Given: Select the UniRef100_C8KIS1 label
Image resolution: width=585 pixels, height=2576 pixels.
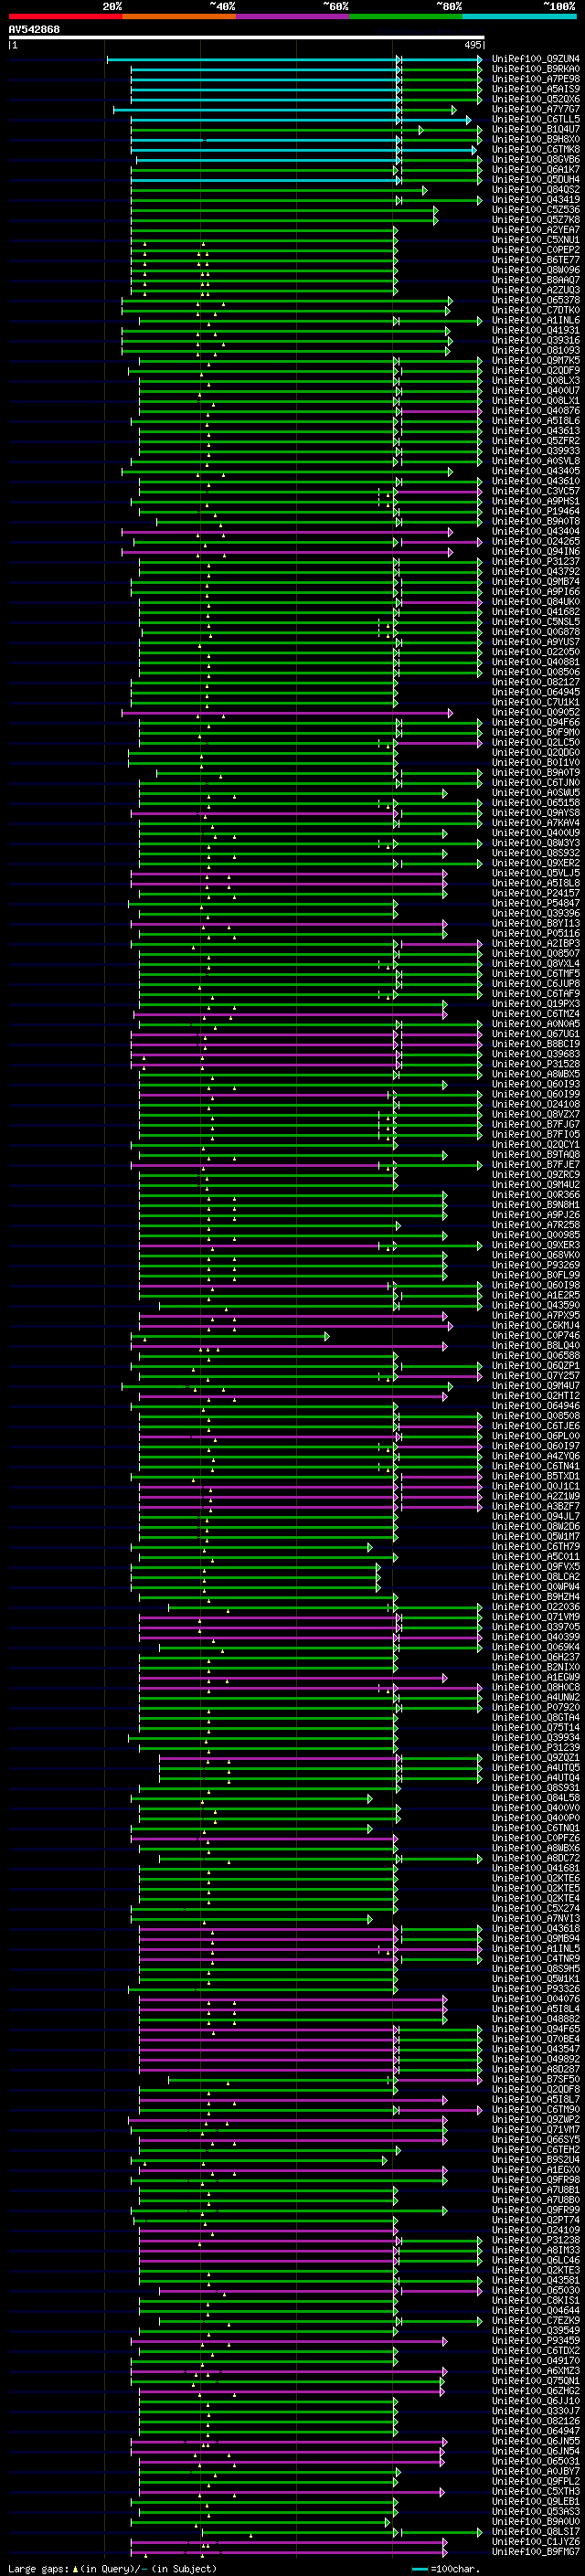Looking at the screenshot, I should [536, 2300].
